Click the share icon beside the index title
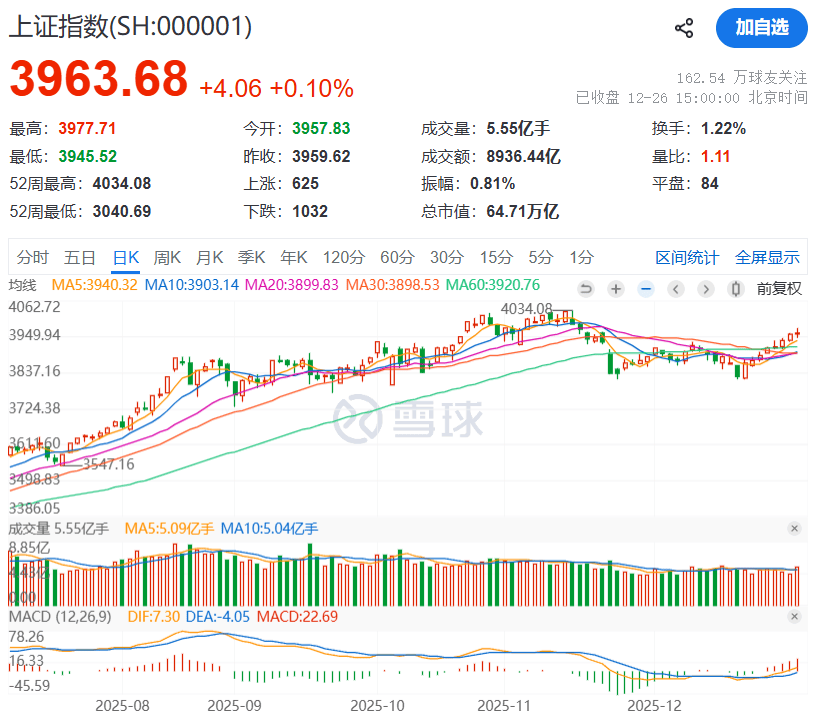814x715 pixels. click(x=684, y=28)
